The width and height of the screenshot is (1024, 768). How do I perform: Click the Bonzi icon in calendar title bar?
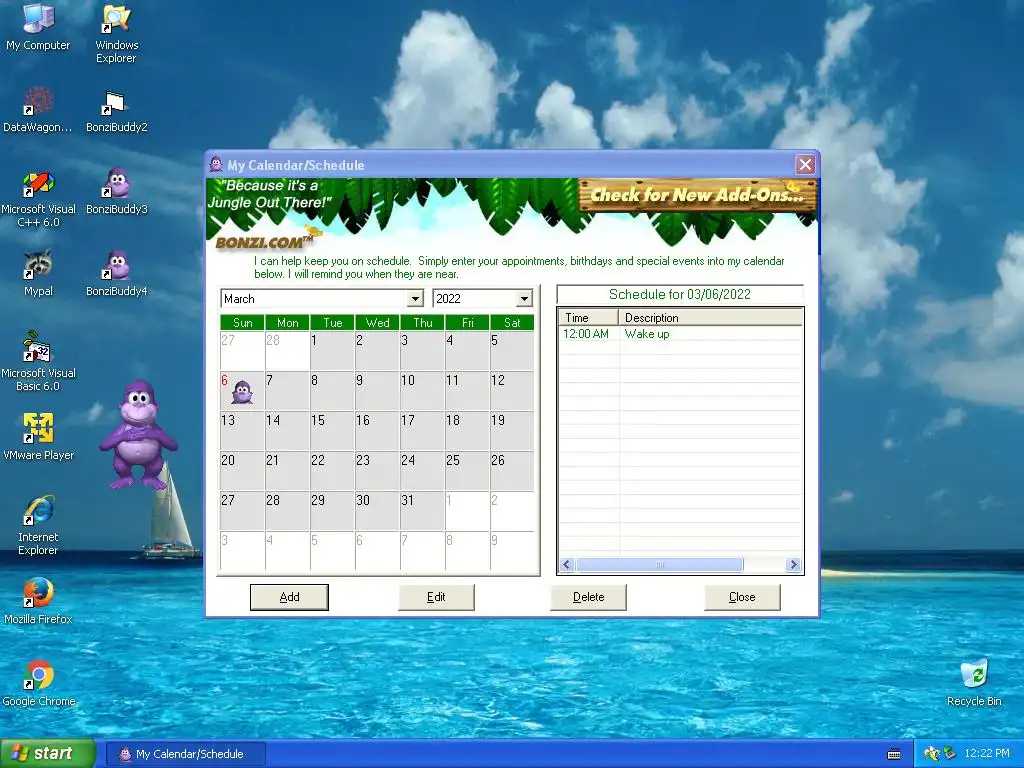[x=216, y=165]
